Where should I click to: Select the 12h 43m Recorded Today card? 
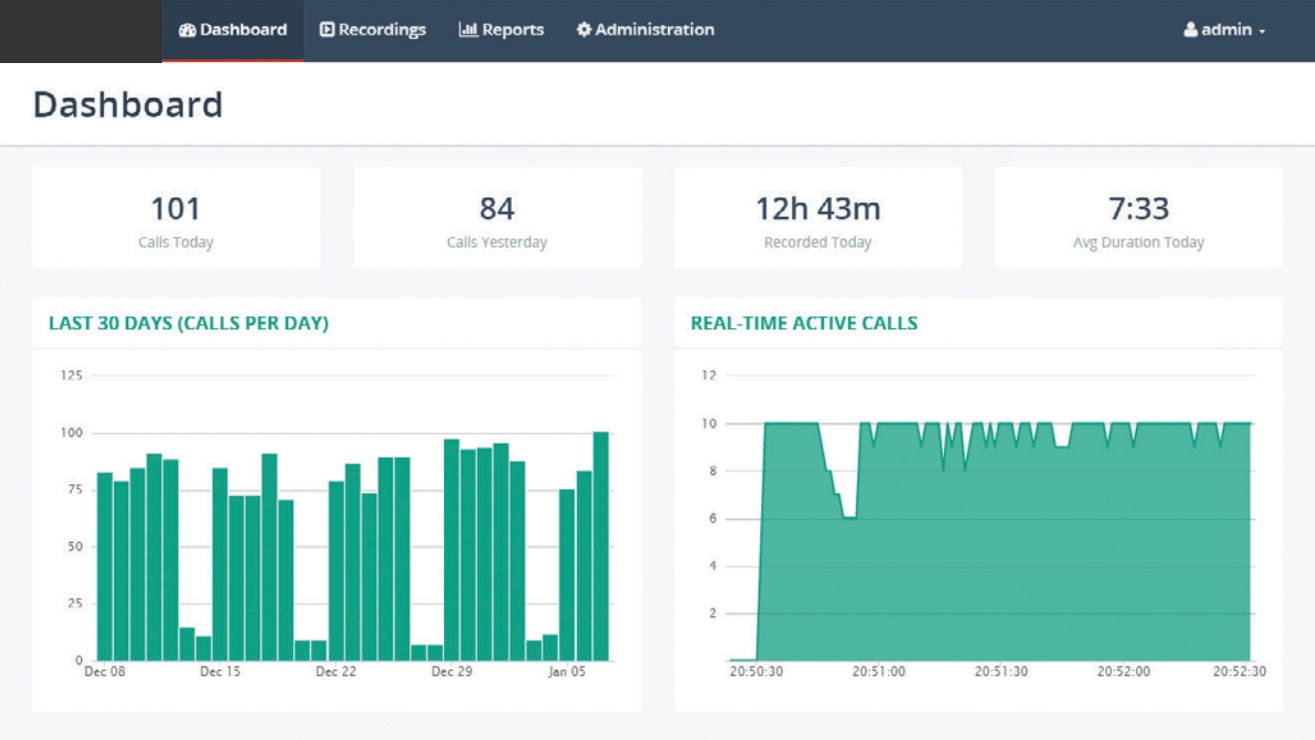pyautogui.click(x=818, y=217)
